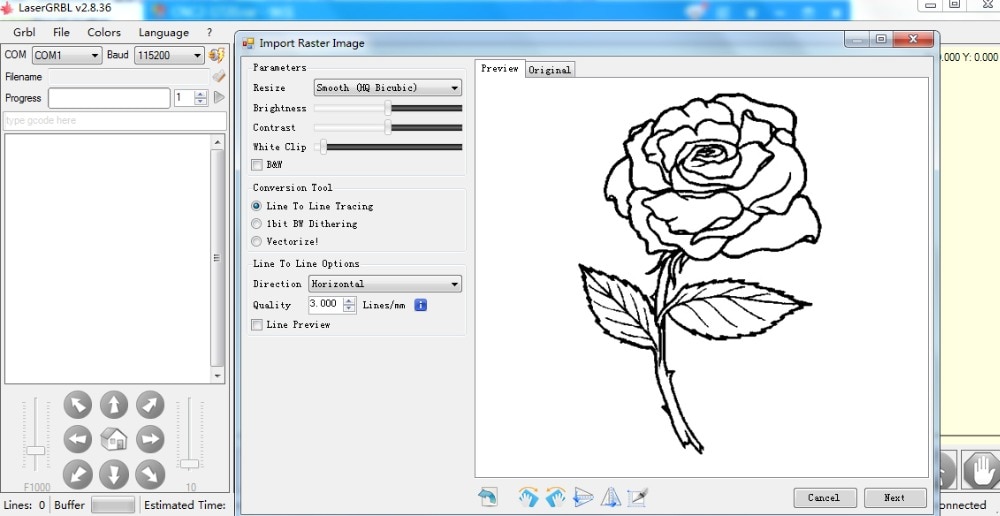This screenshot has height=516, width=1000.
Task: Select 1bit BW Dithering radio button
Action: [256, 224]
